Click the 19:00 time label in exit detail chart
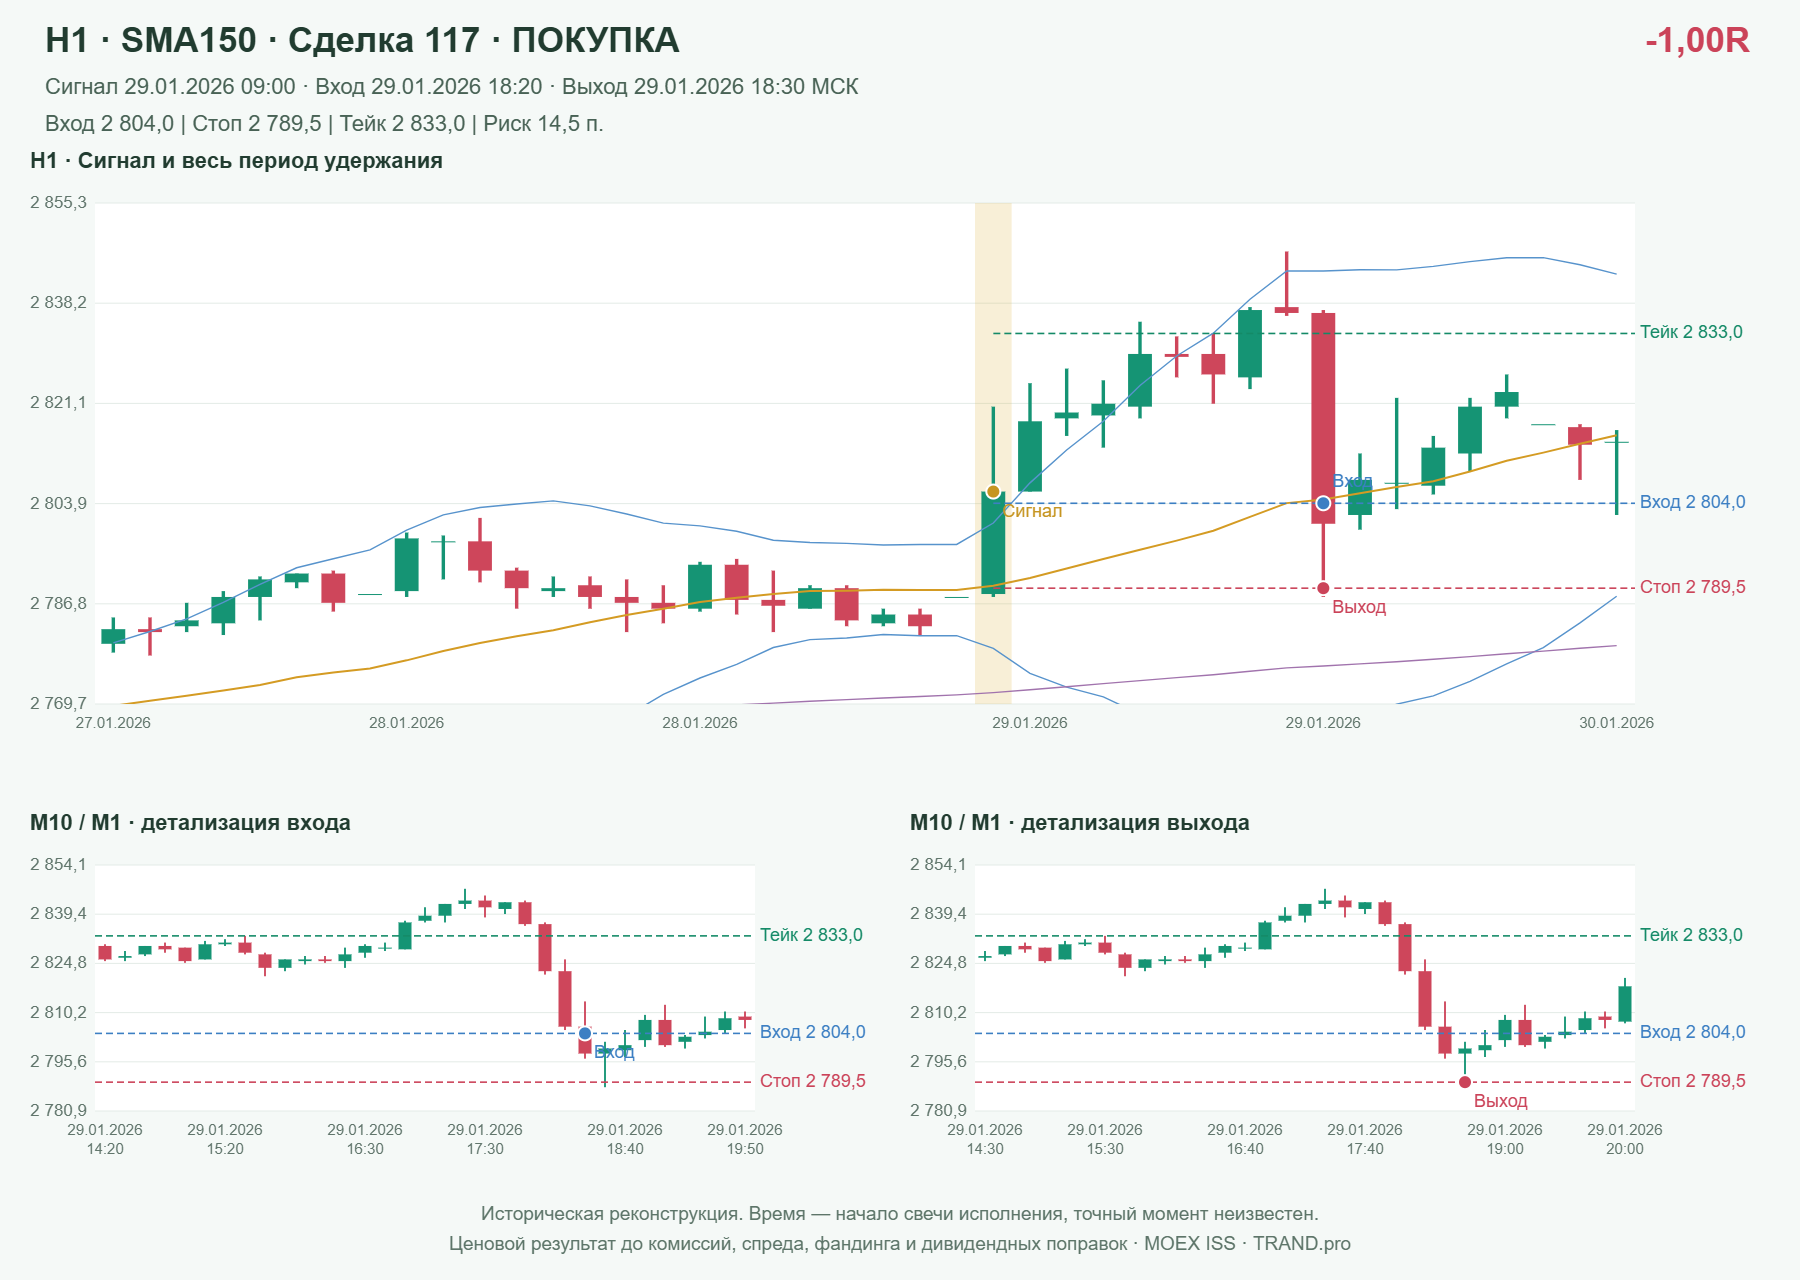The height and width of the screenshot is (1280, 1800). coord(1505,1149)
